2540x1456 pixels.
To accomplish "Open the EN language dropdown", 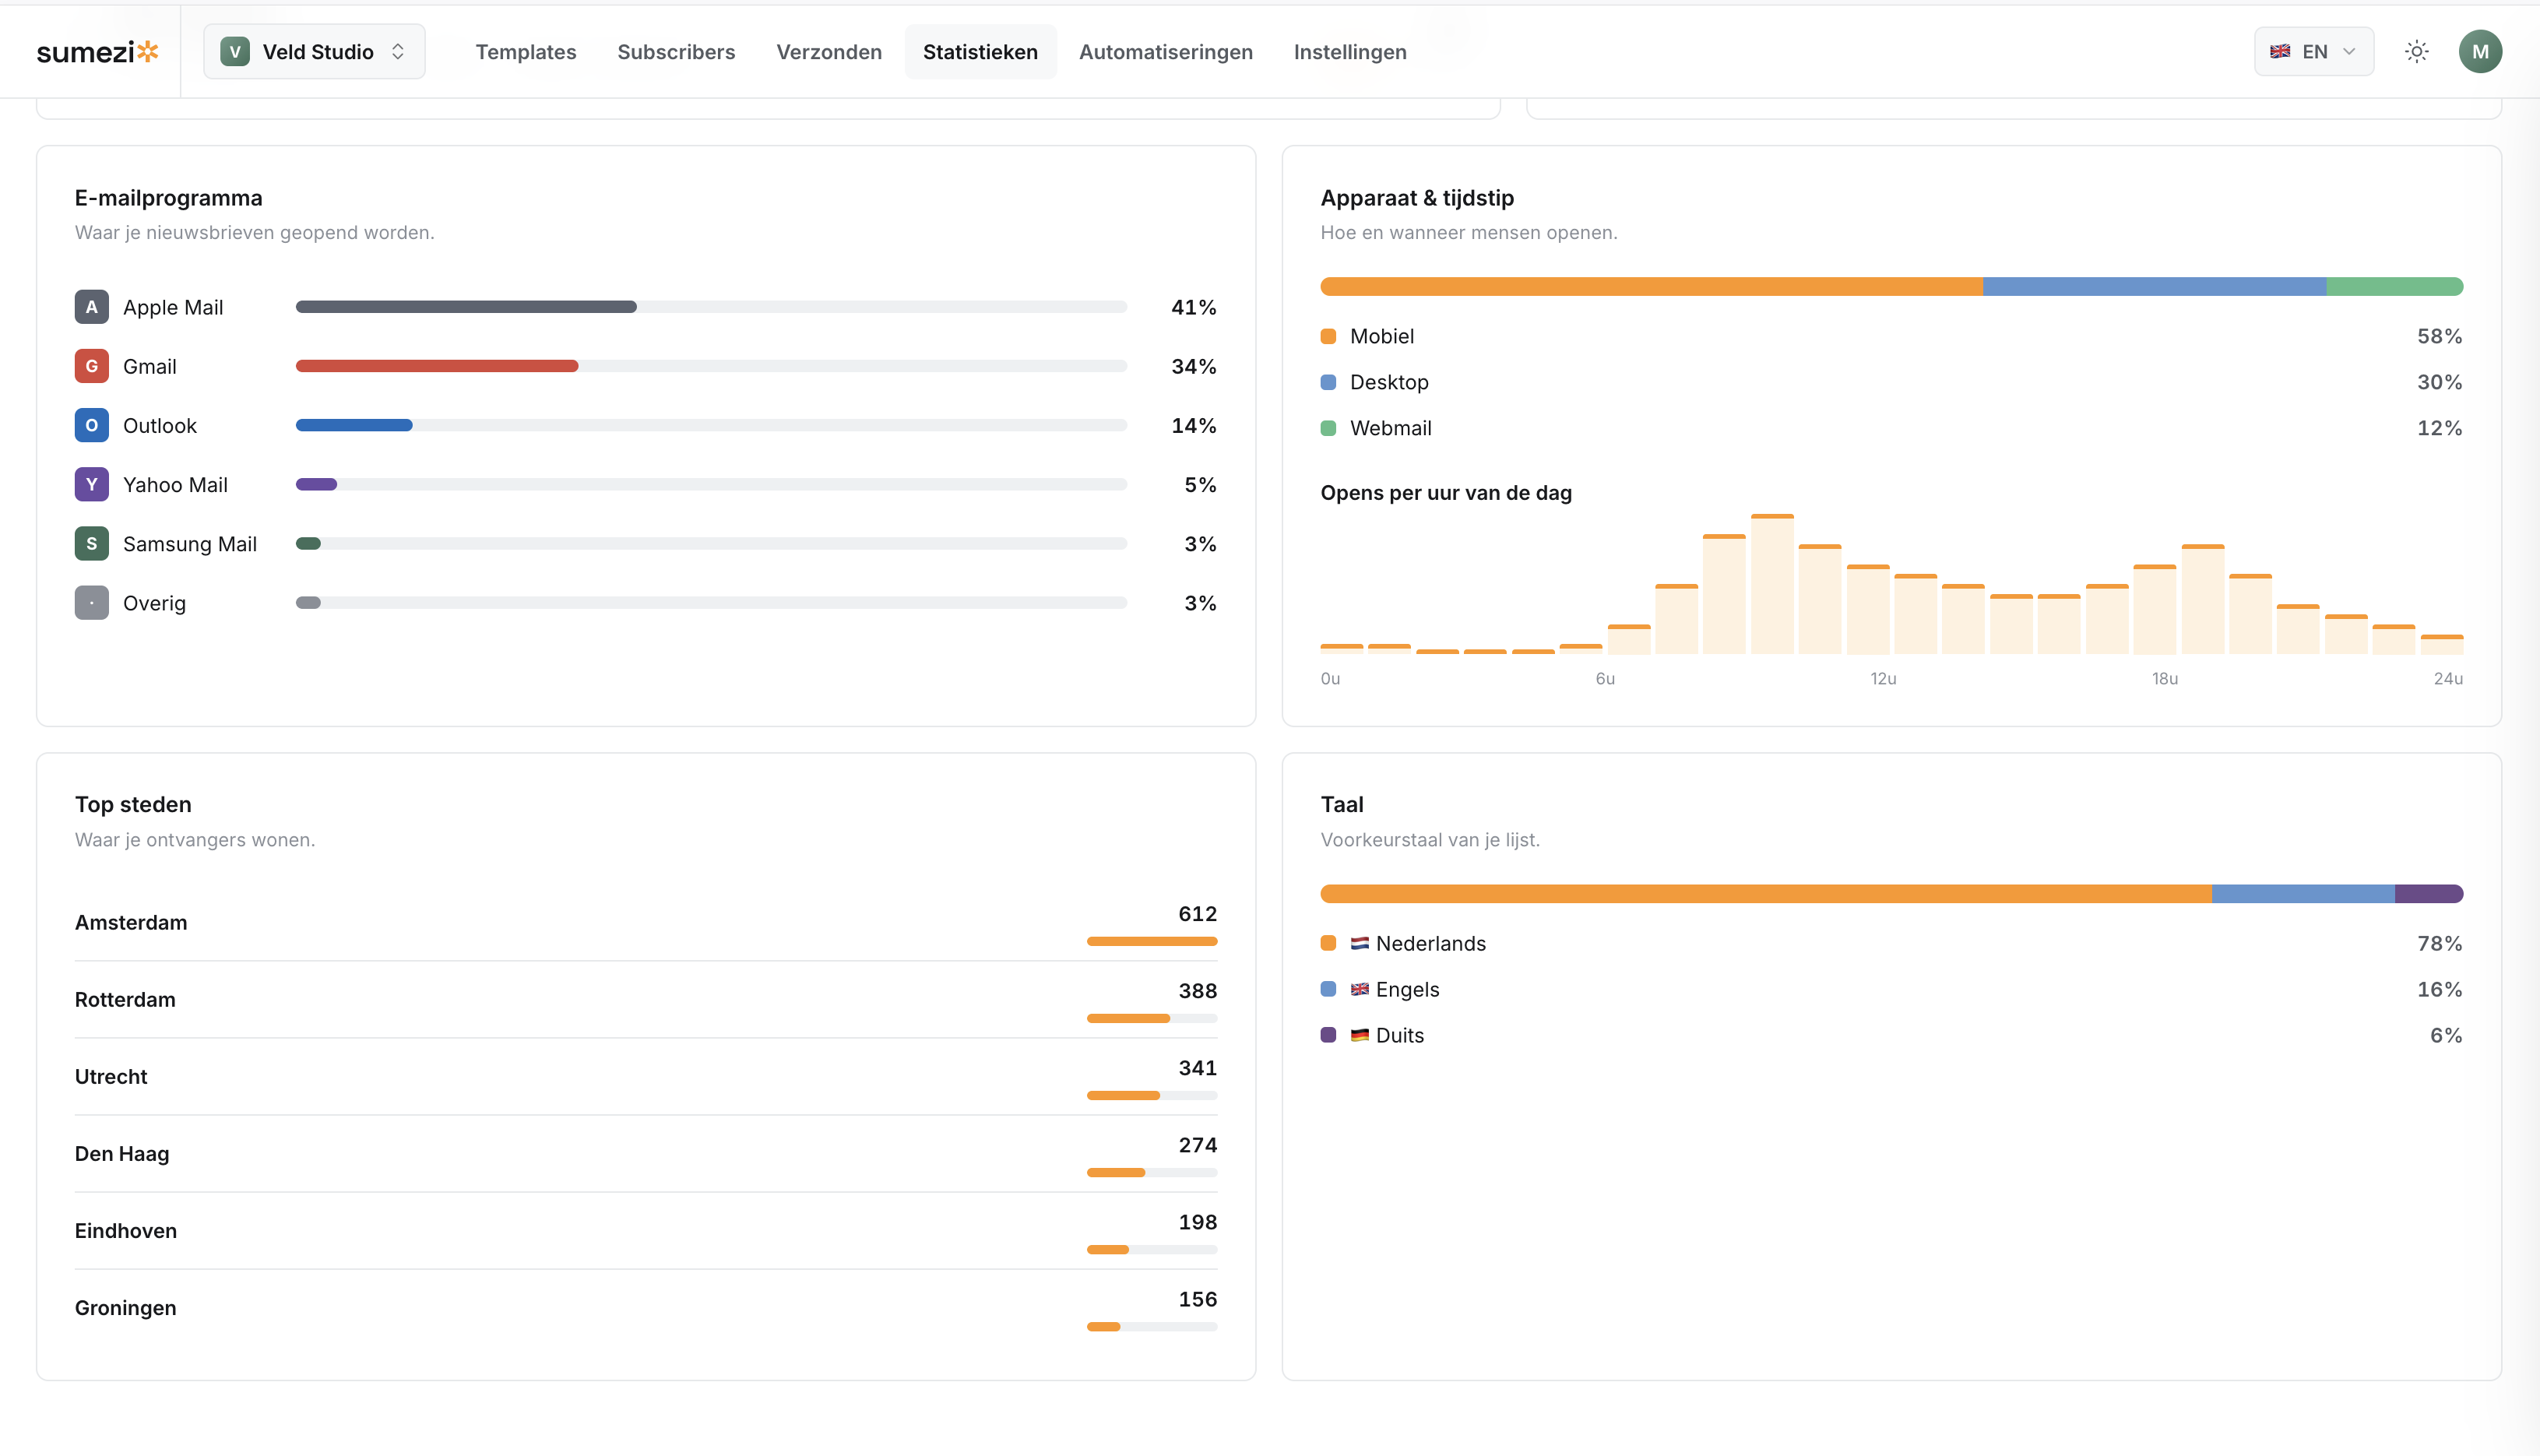I will [2313, 52].
